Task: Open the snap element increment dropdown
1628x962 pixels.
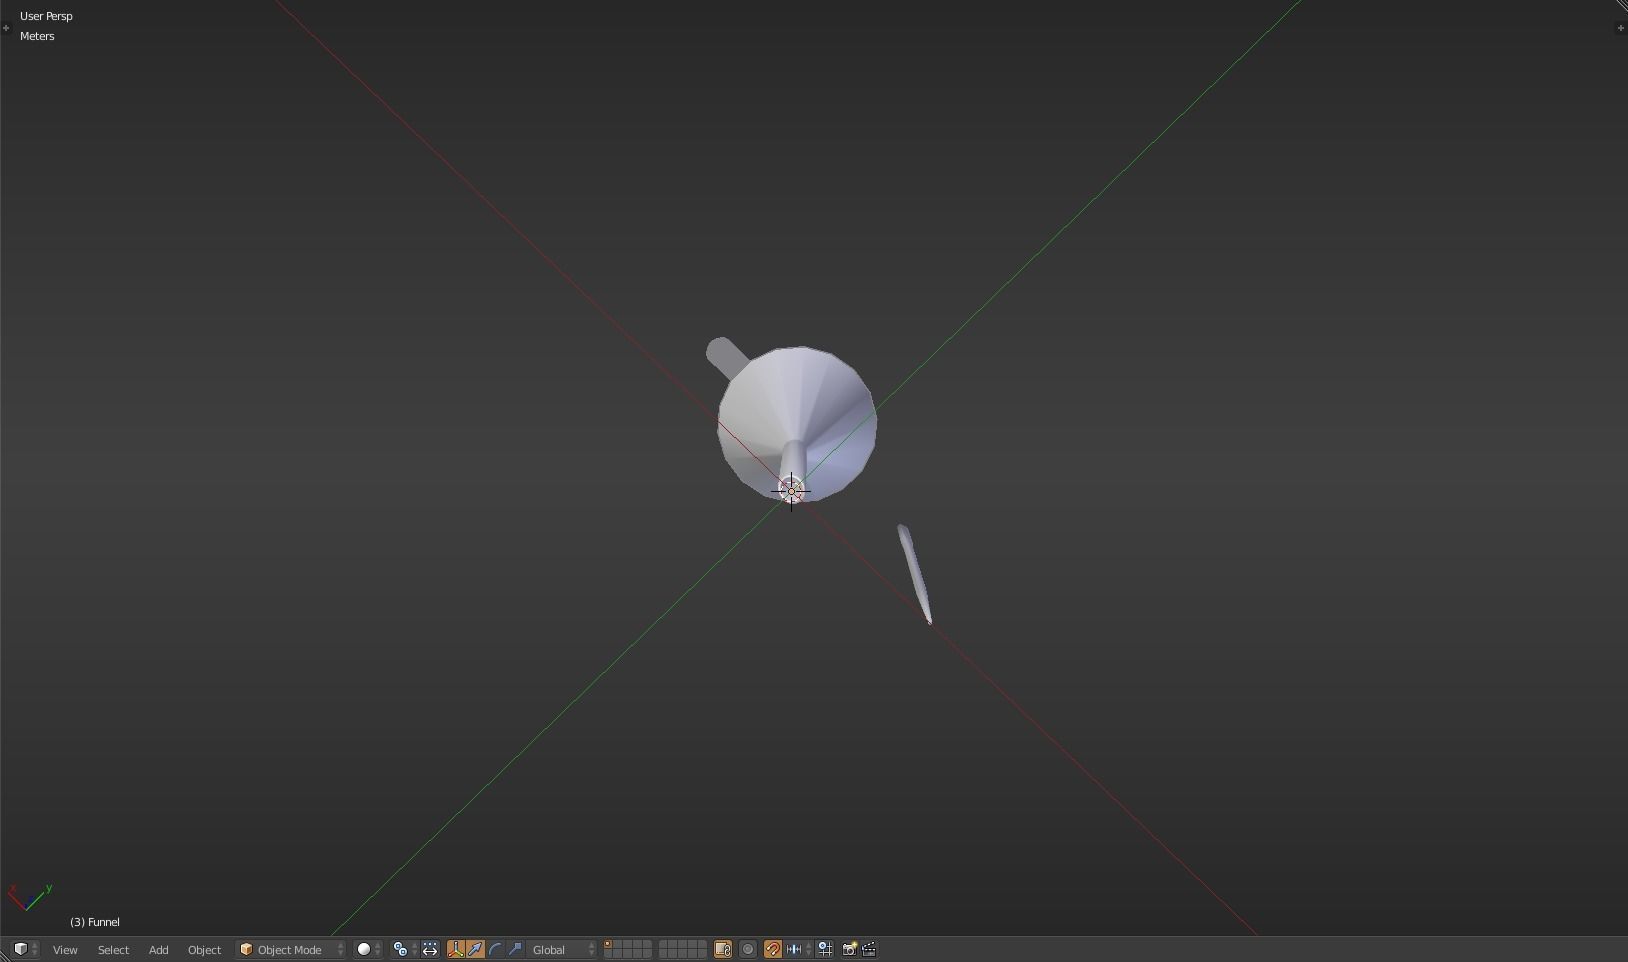Action: [798, 949]
